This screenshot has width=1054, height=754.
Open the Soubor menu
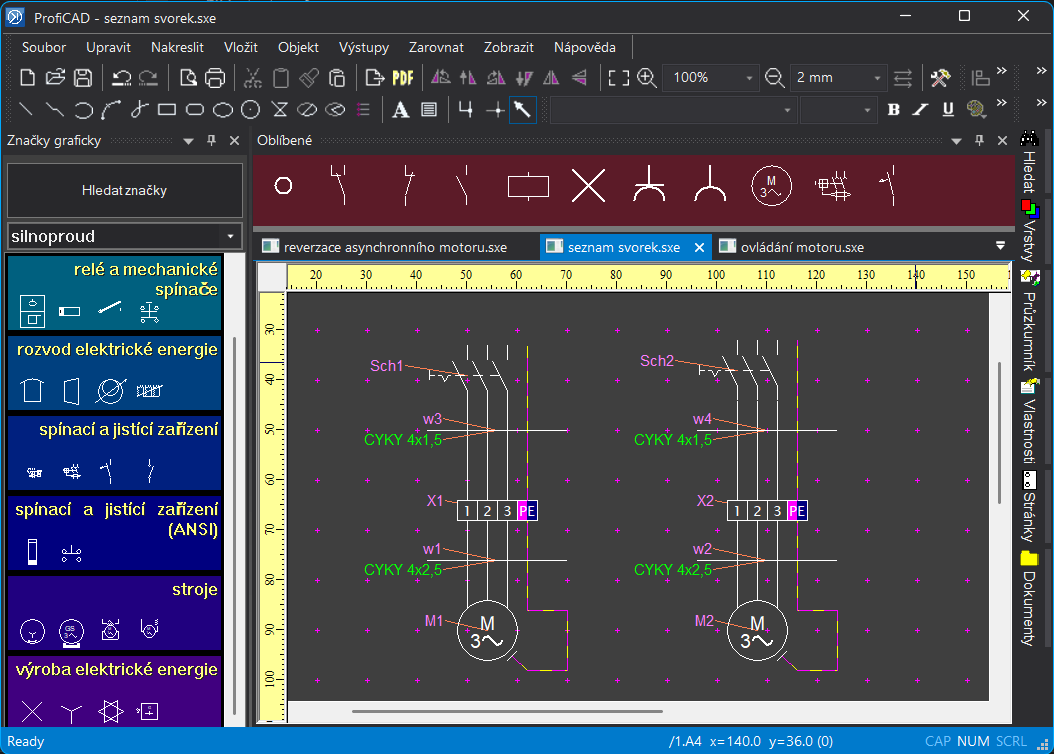click(x=44, y=47)
